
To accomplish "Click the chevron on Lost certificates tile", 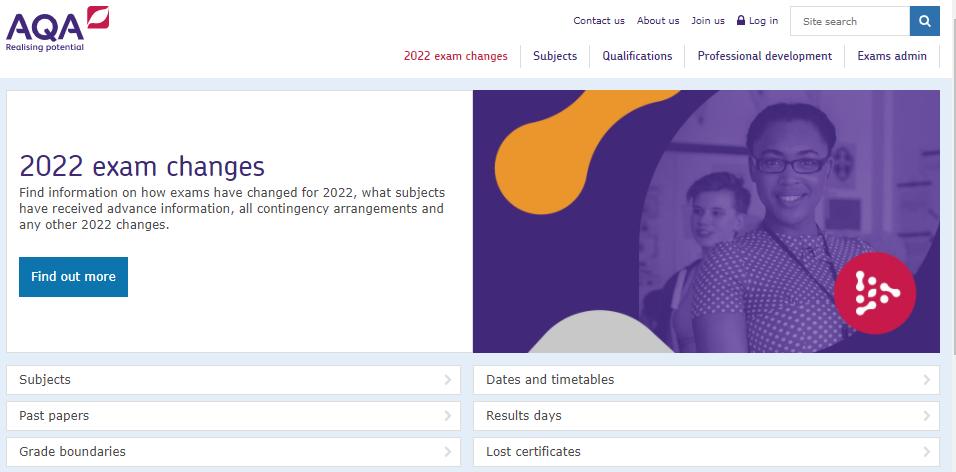I will coord(927,452).
